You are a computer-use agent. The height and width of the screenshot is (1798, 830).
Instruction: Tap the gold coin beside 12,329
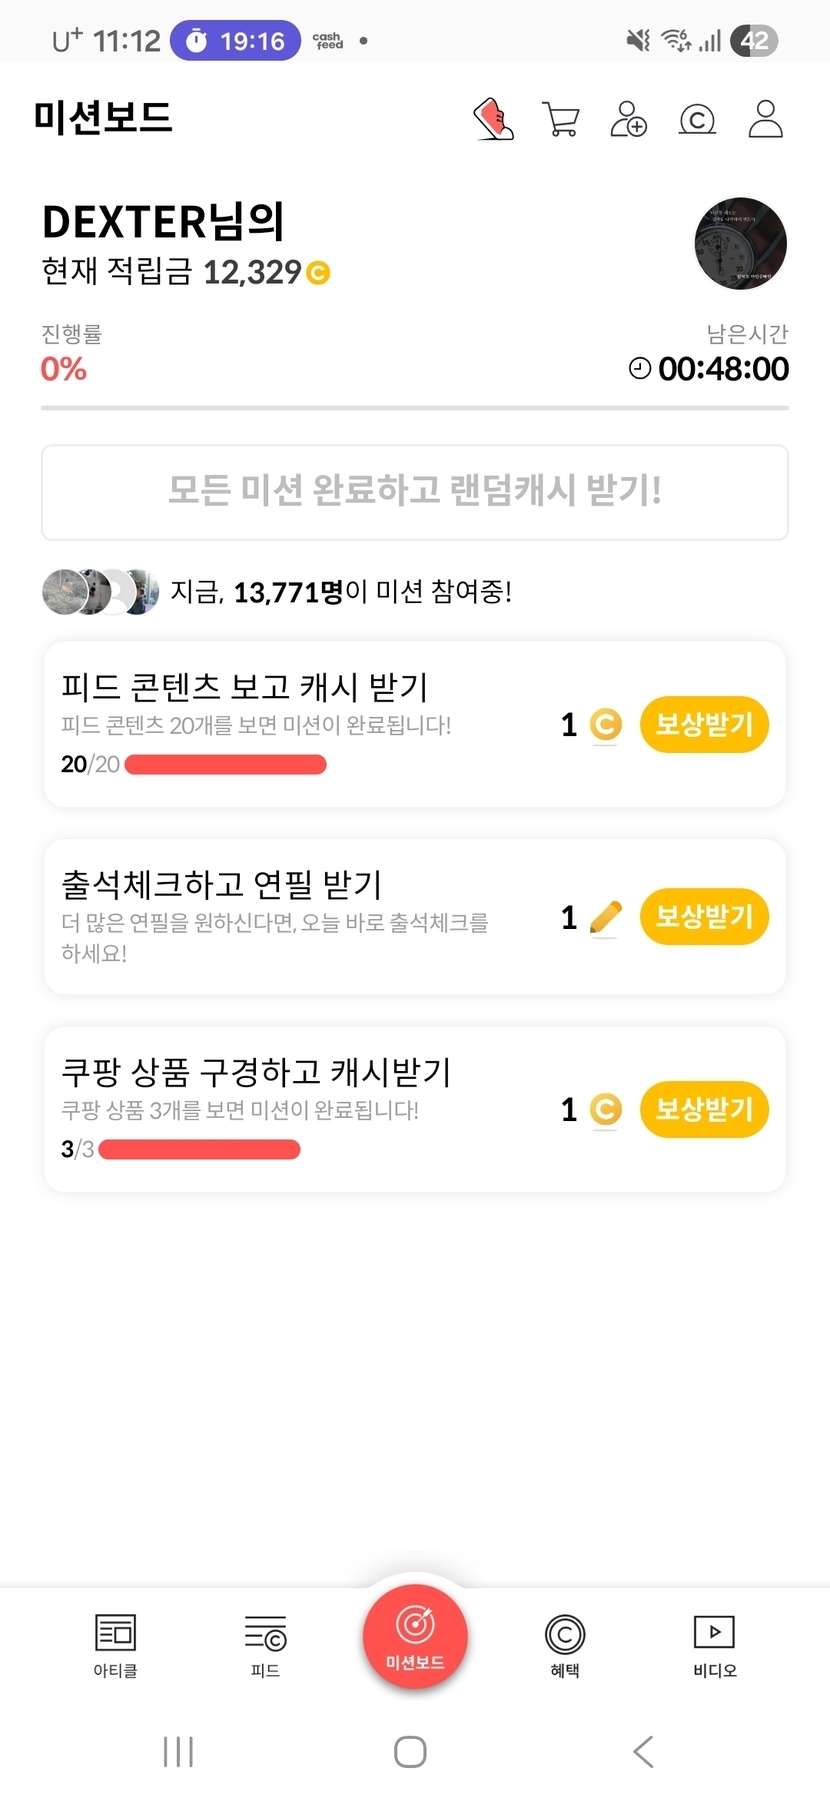pos(318,272)
